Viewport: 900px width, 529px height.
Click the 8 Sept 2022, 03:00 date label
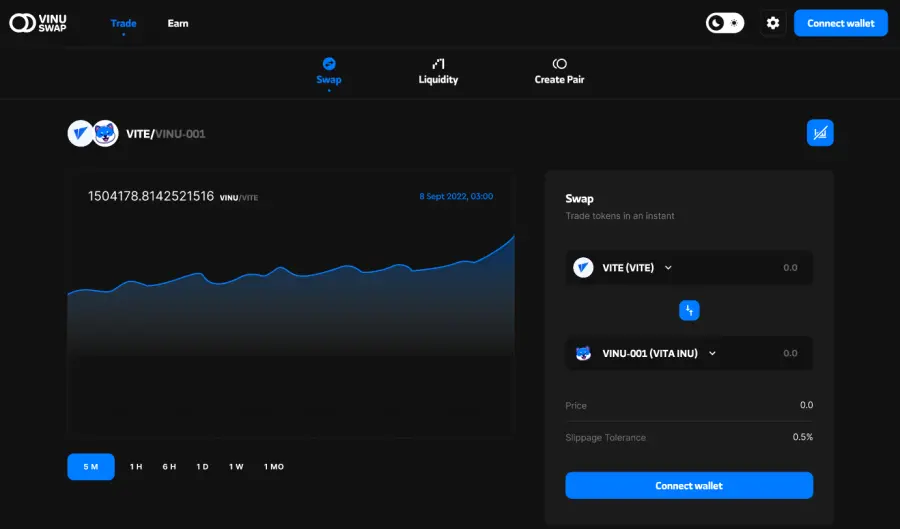pos(456,196)
